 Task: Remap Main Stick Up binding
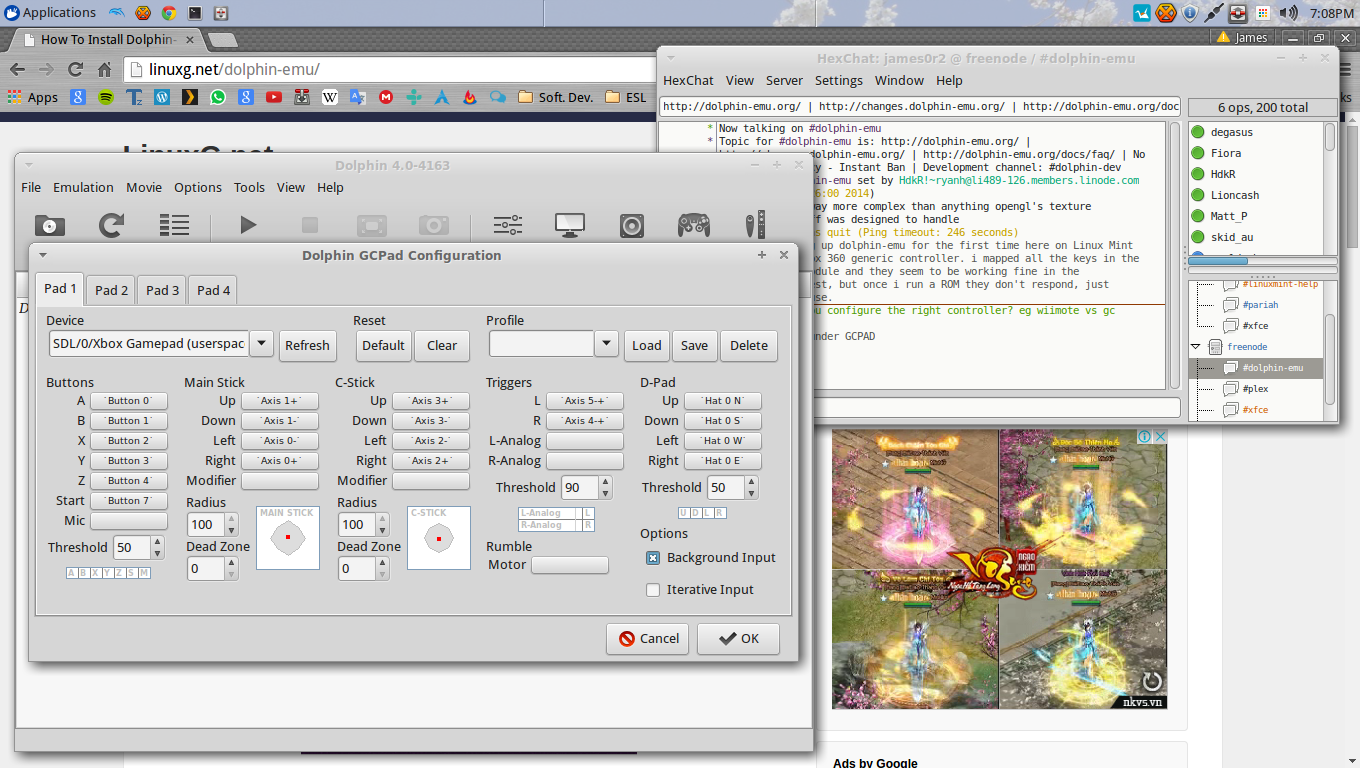[279, 400]
